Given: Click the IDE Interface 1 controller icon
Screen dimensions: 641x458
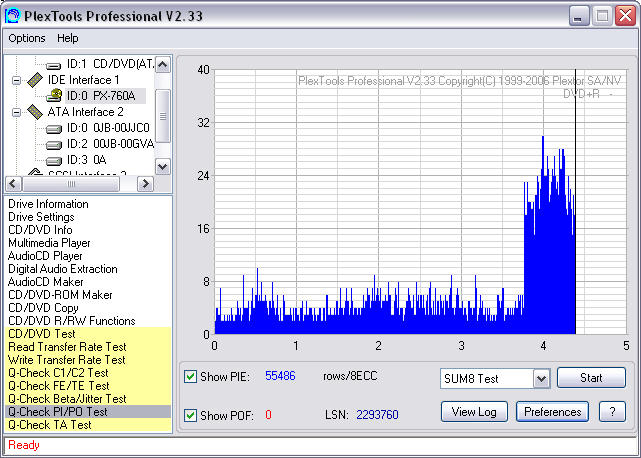Looking at the screenshot, I should pyautogui.click(x=35, y=80).
